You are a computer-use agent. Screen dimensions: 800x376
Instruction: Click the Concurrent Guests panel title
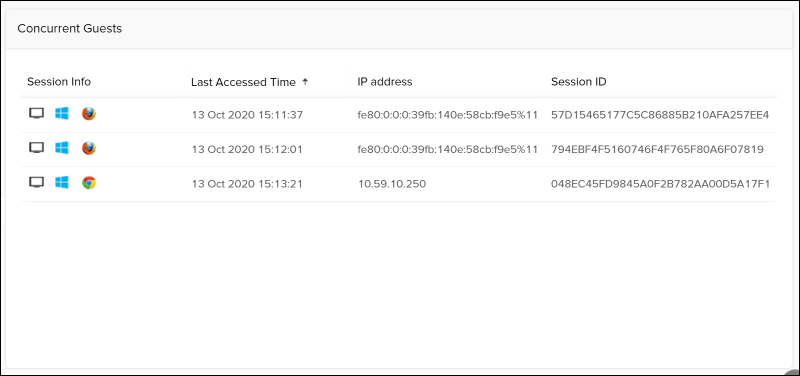(69, 29)
